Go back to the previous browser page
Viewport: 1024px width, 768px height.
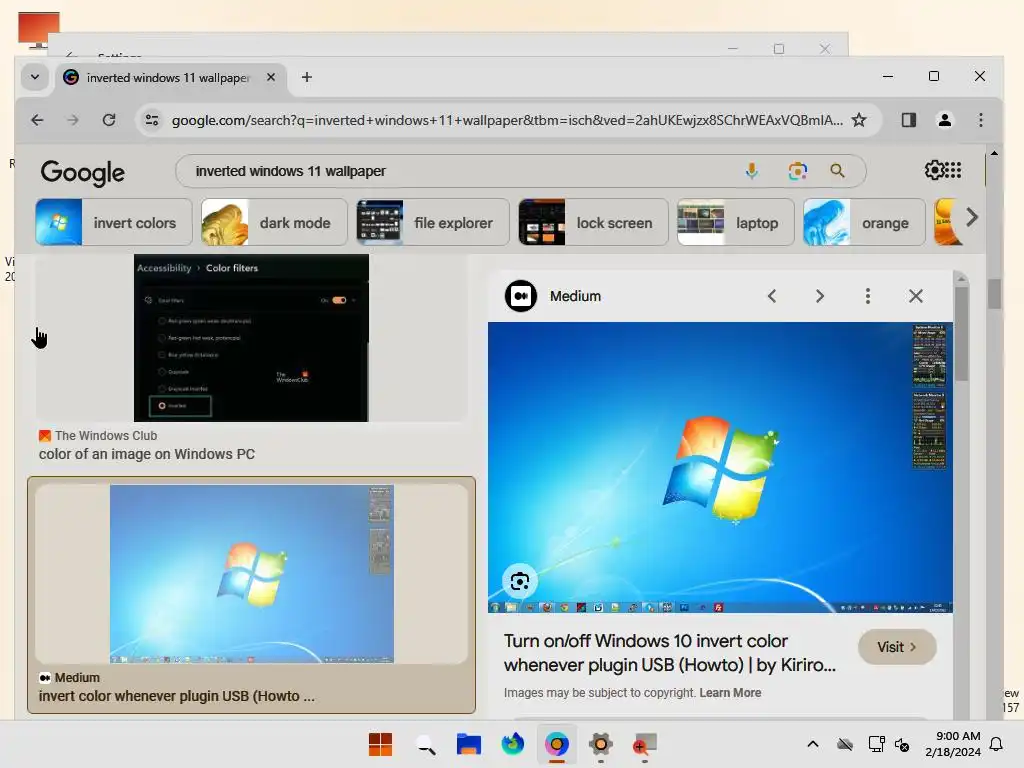pos(37,120)
